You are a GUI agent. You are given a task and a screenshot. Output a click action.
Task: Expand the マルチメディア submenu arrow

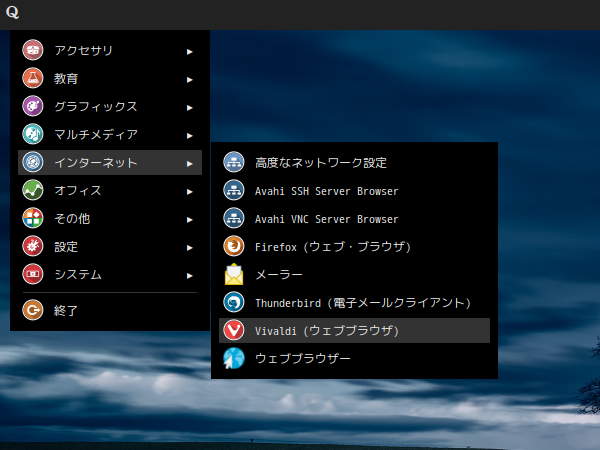click(x=189, y=135)
